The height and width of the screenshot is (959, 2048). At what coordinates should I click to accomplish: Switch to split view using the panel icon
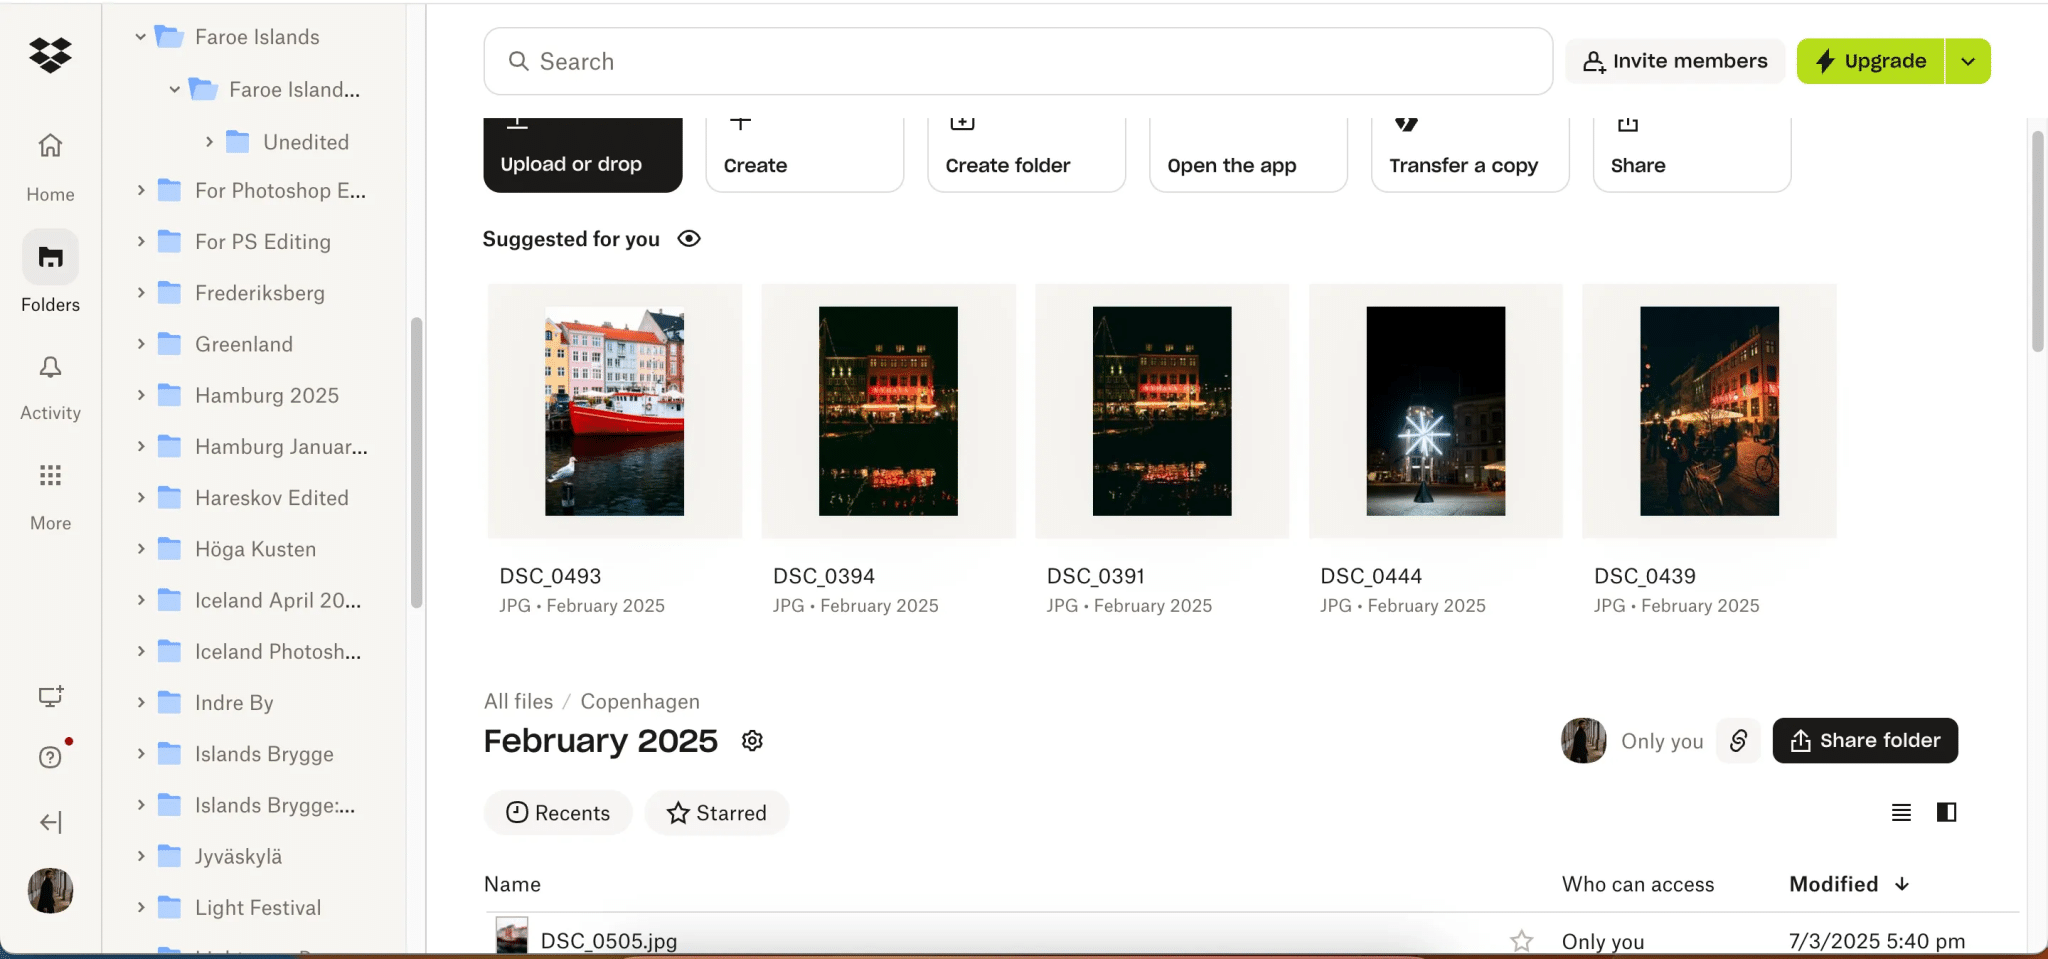tap(1944, 812)
